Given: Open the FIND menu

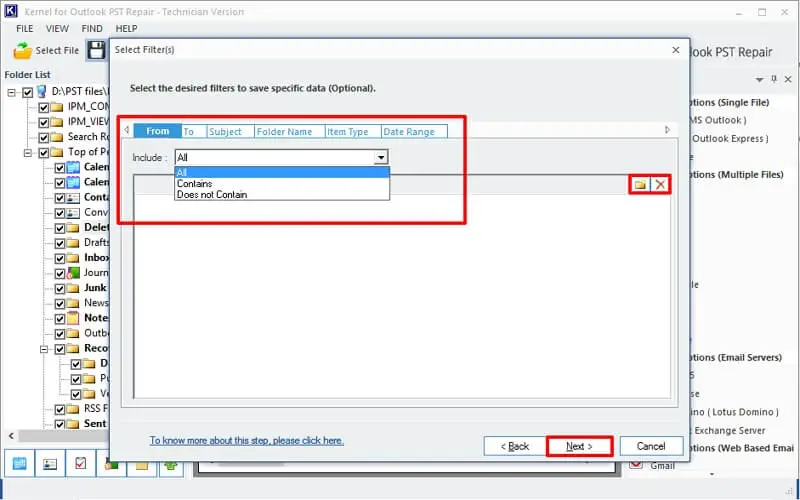Looking at the screenshot, I should [x=92, y=29].
